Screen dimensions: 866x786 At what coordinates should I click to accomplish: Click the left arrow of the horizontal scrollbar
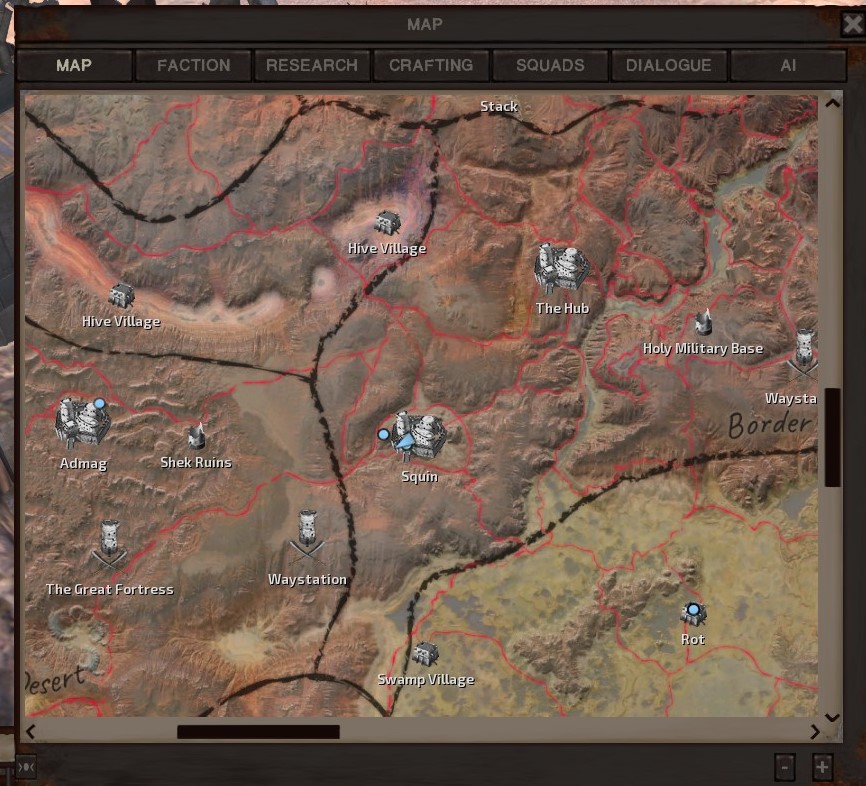31,733
